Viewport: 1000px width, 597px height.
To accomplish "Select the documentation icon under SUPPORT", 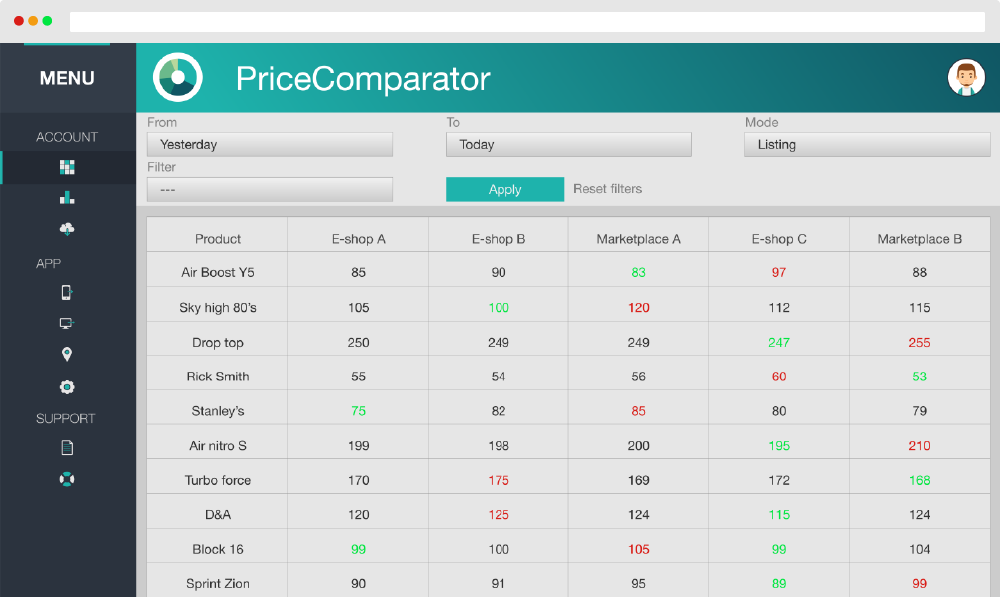I will (x=67, y=447).
